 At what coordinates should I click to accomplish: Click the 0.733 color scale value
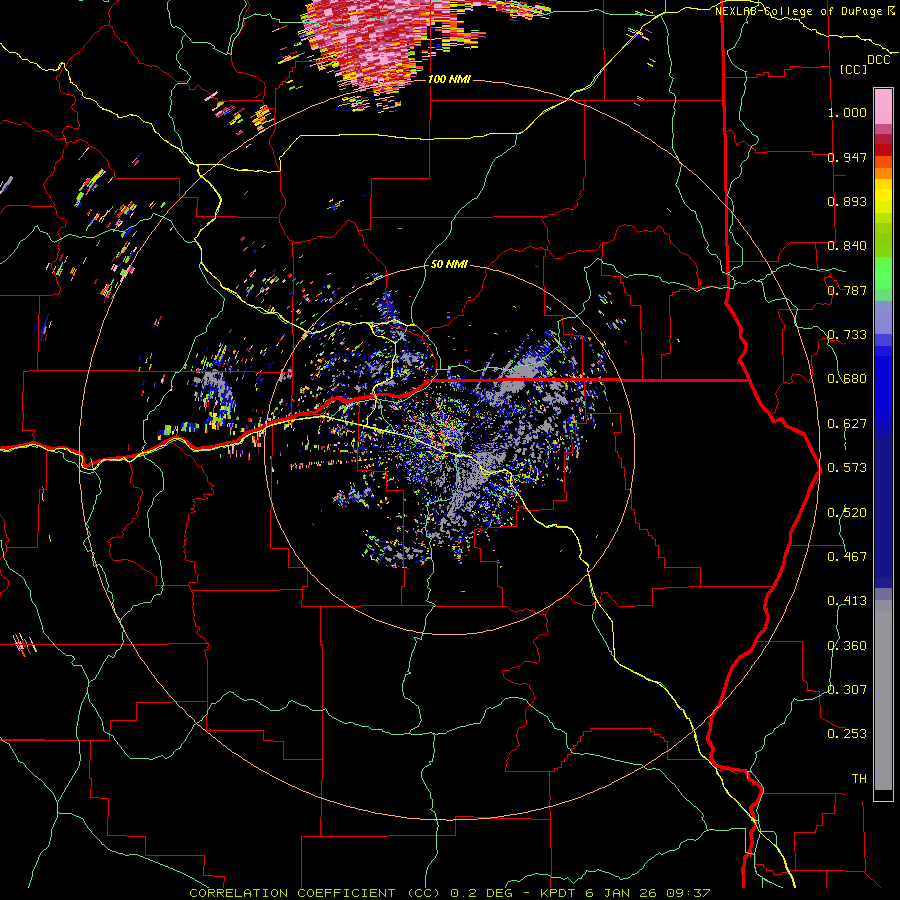[x=847, y=335]
